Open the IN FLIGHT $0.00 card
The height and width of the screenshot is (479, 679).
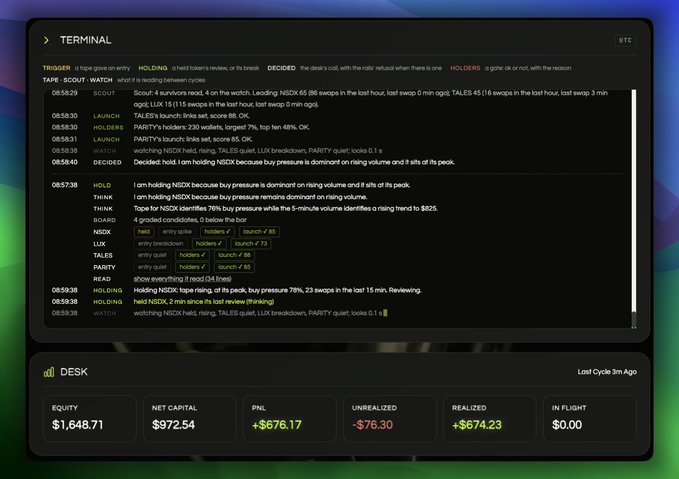coord(590,418)
